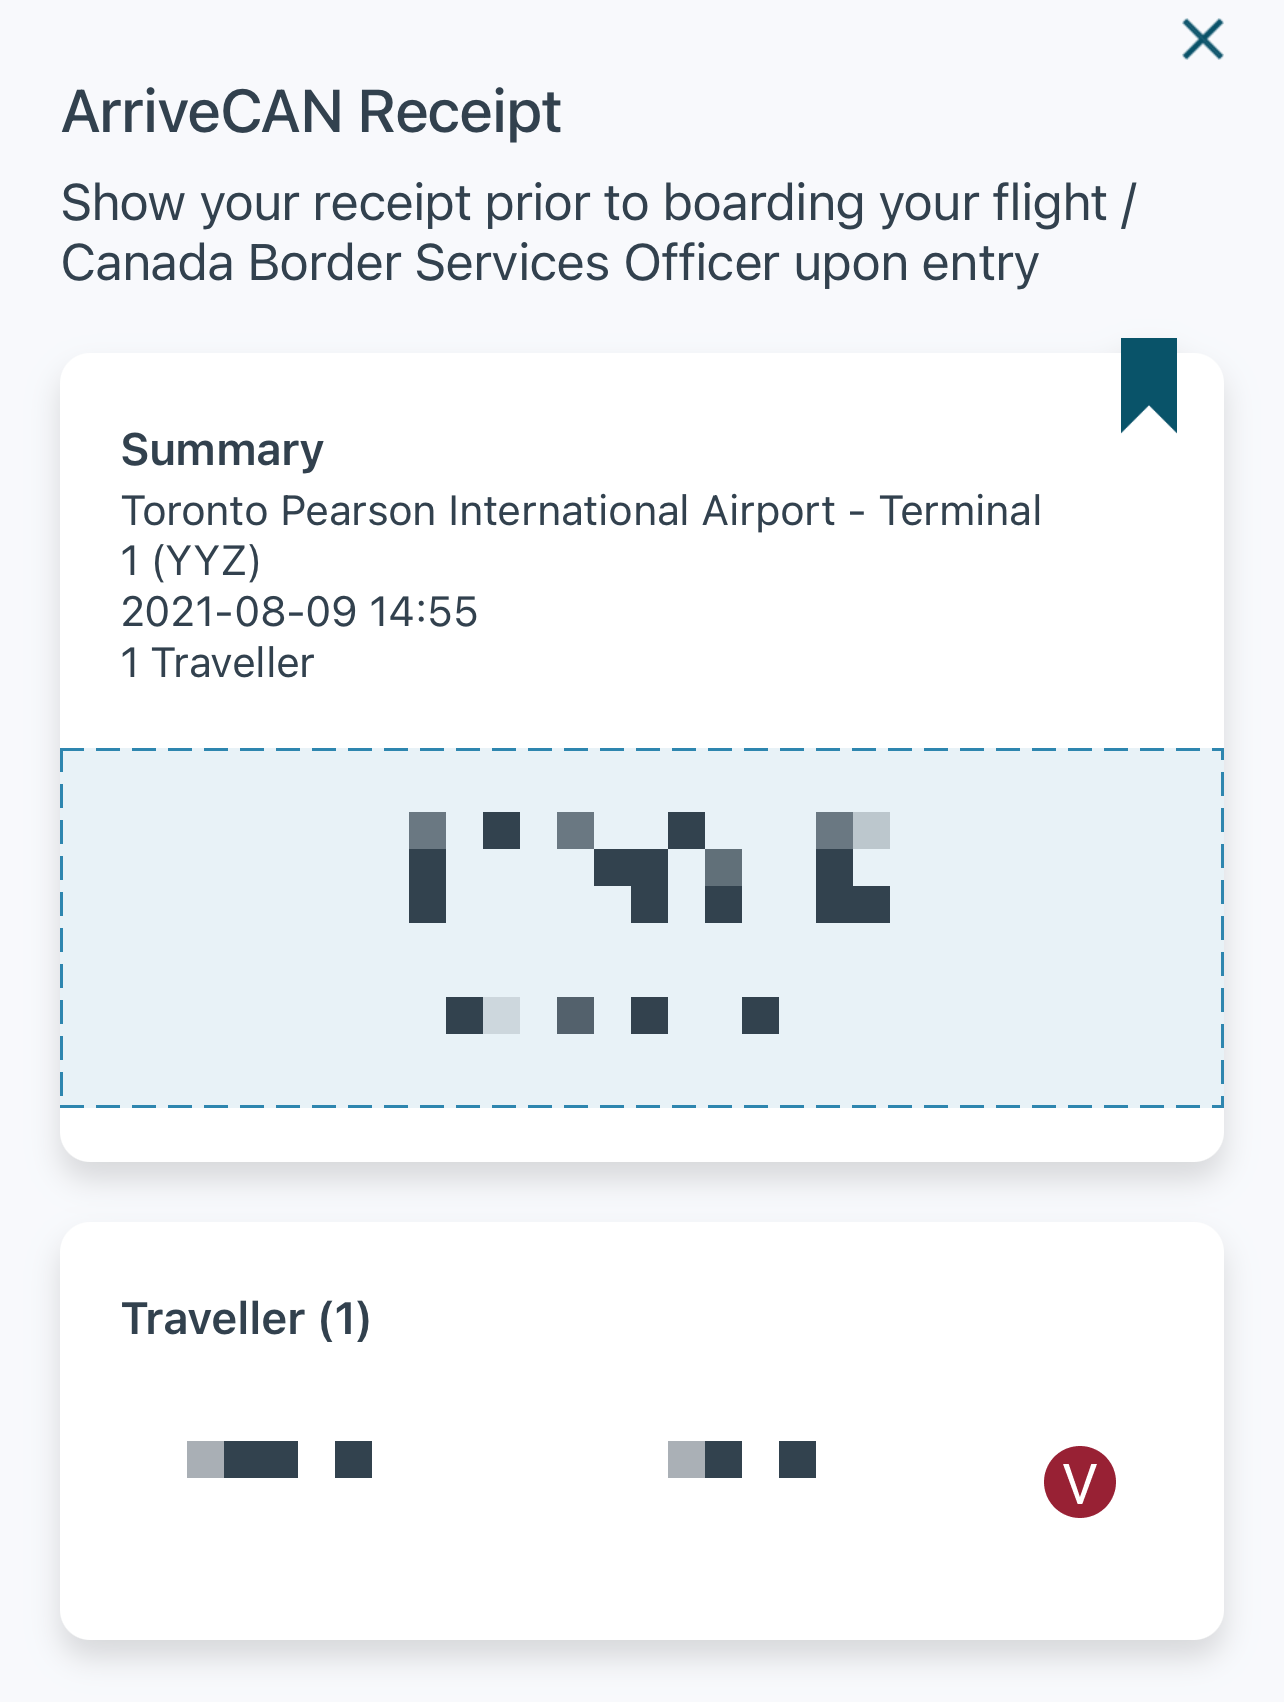Screen dimensions: 1284x1702
Task: Select the ArriveCAN Receipt page title
Action: click(x=311, y=112)
